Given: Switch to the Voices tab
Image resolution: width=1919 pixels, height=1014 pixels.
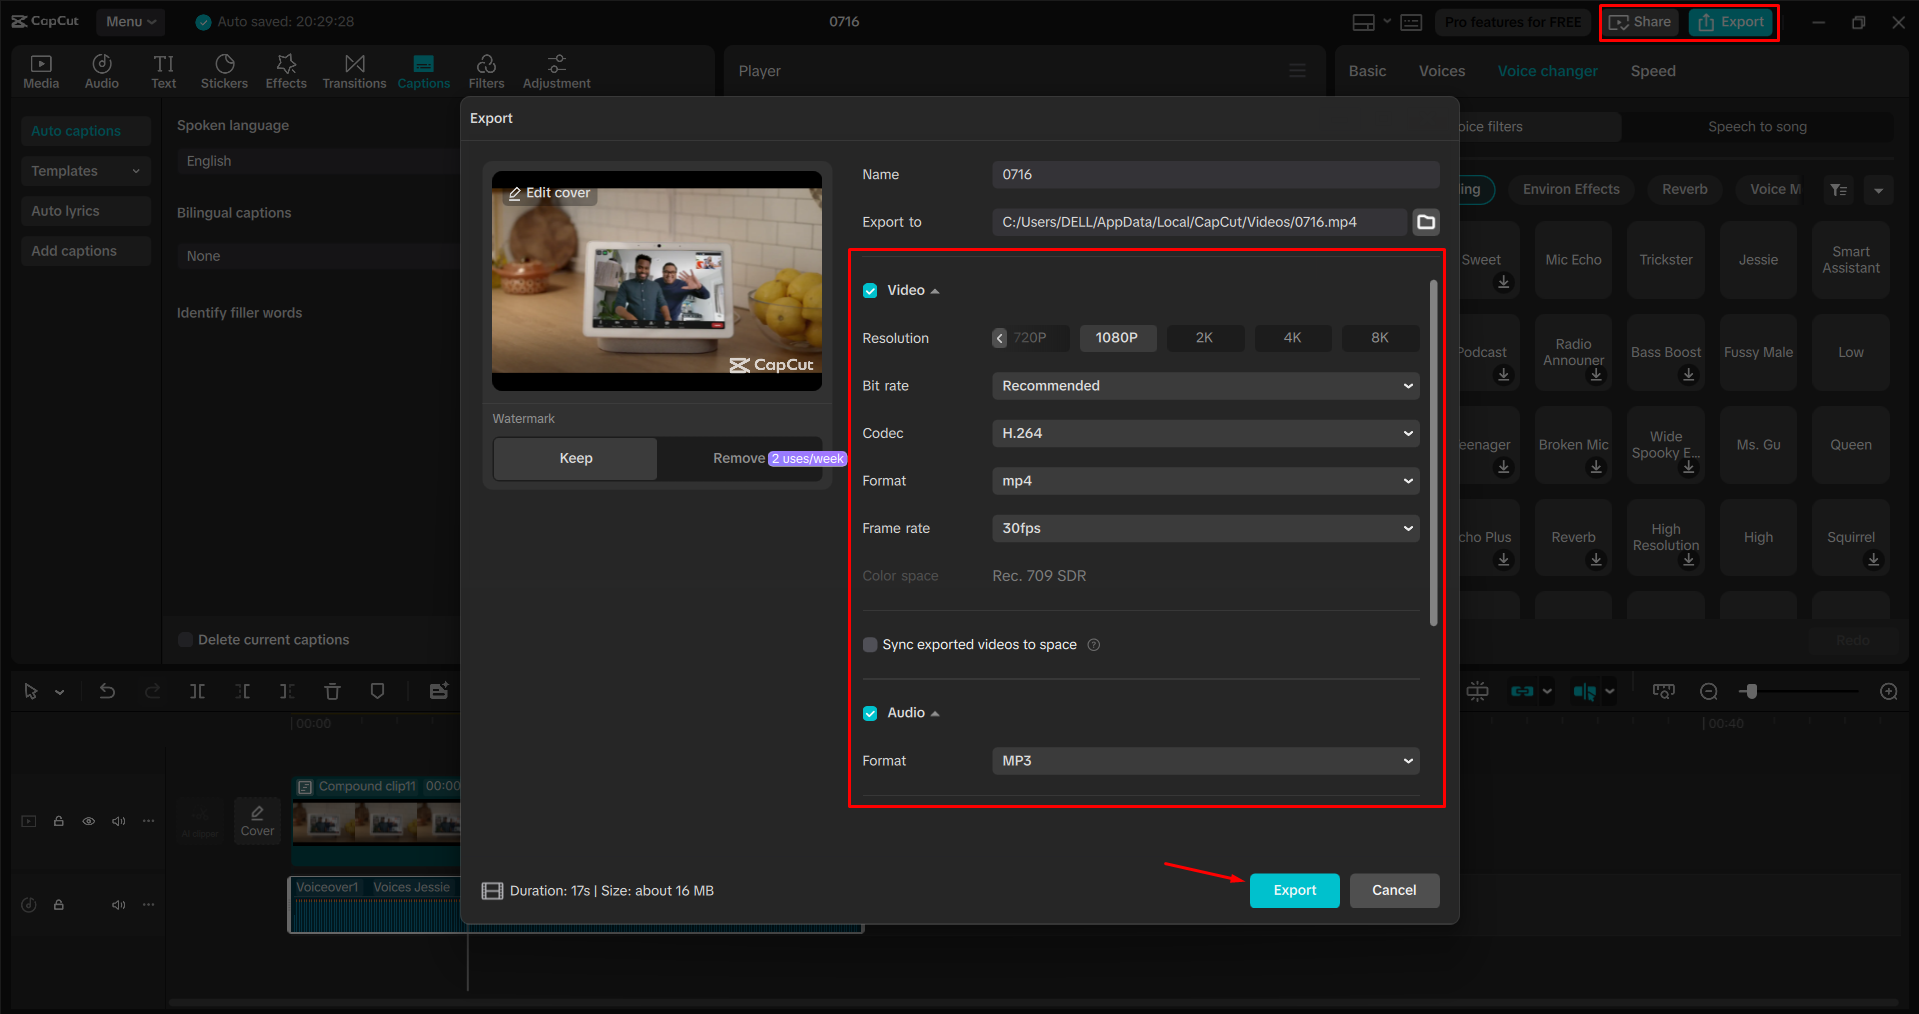Looking at the screenshot, I should point(1441,71).
